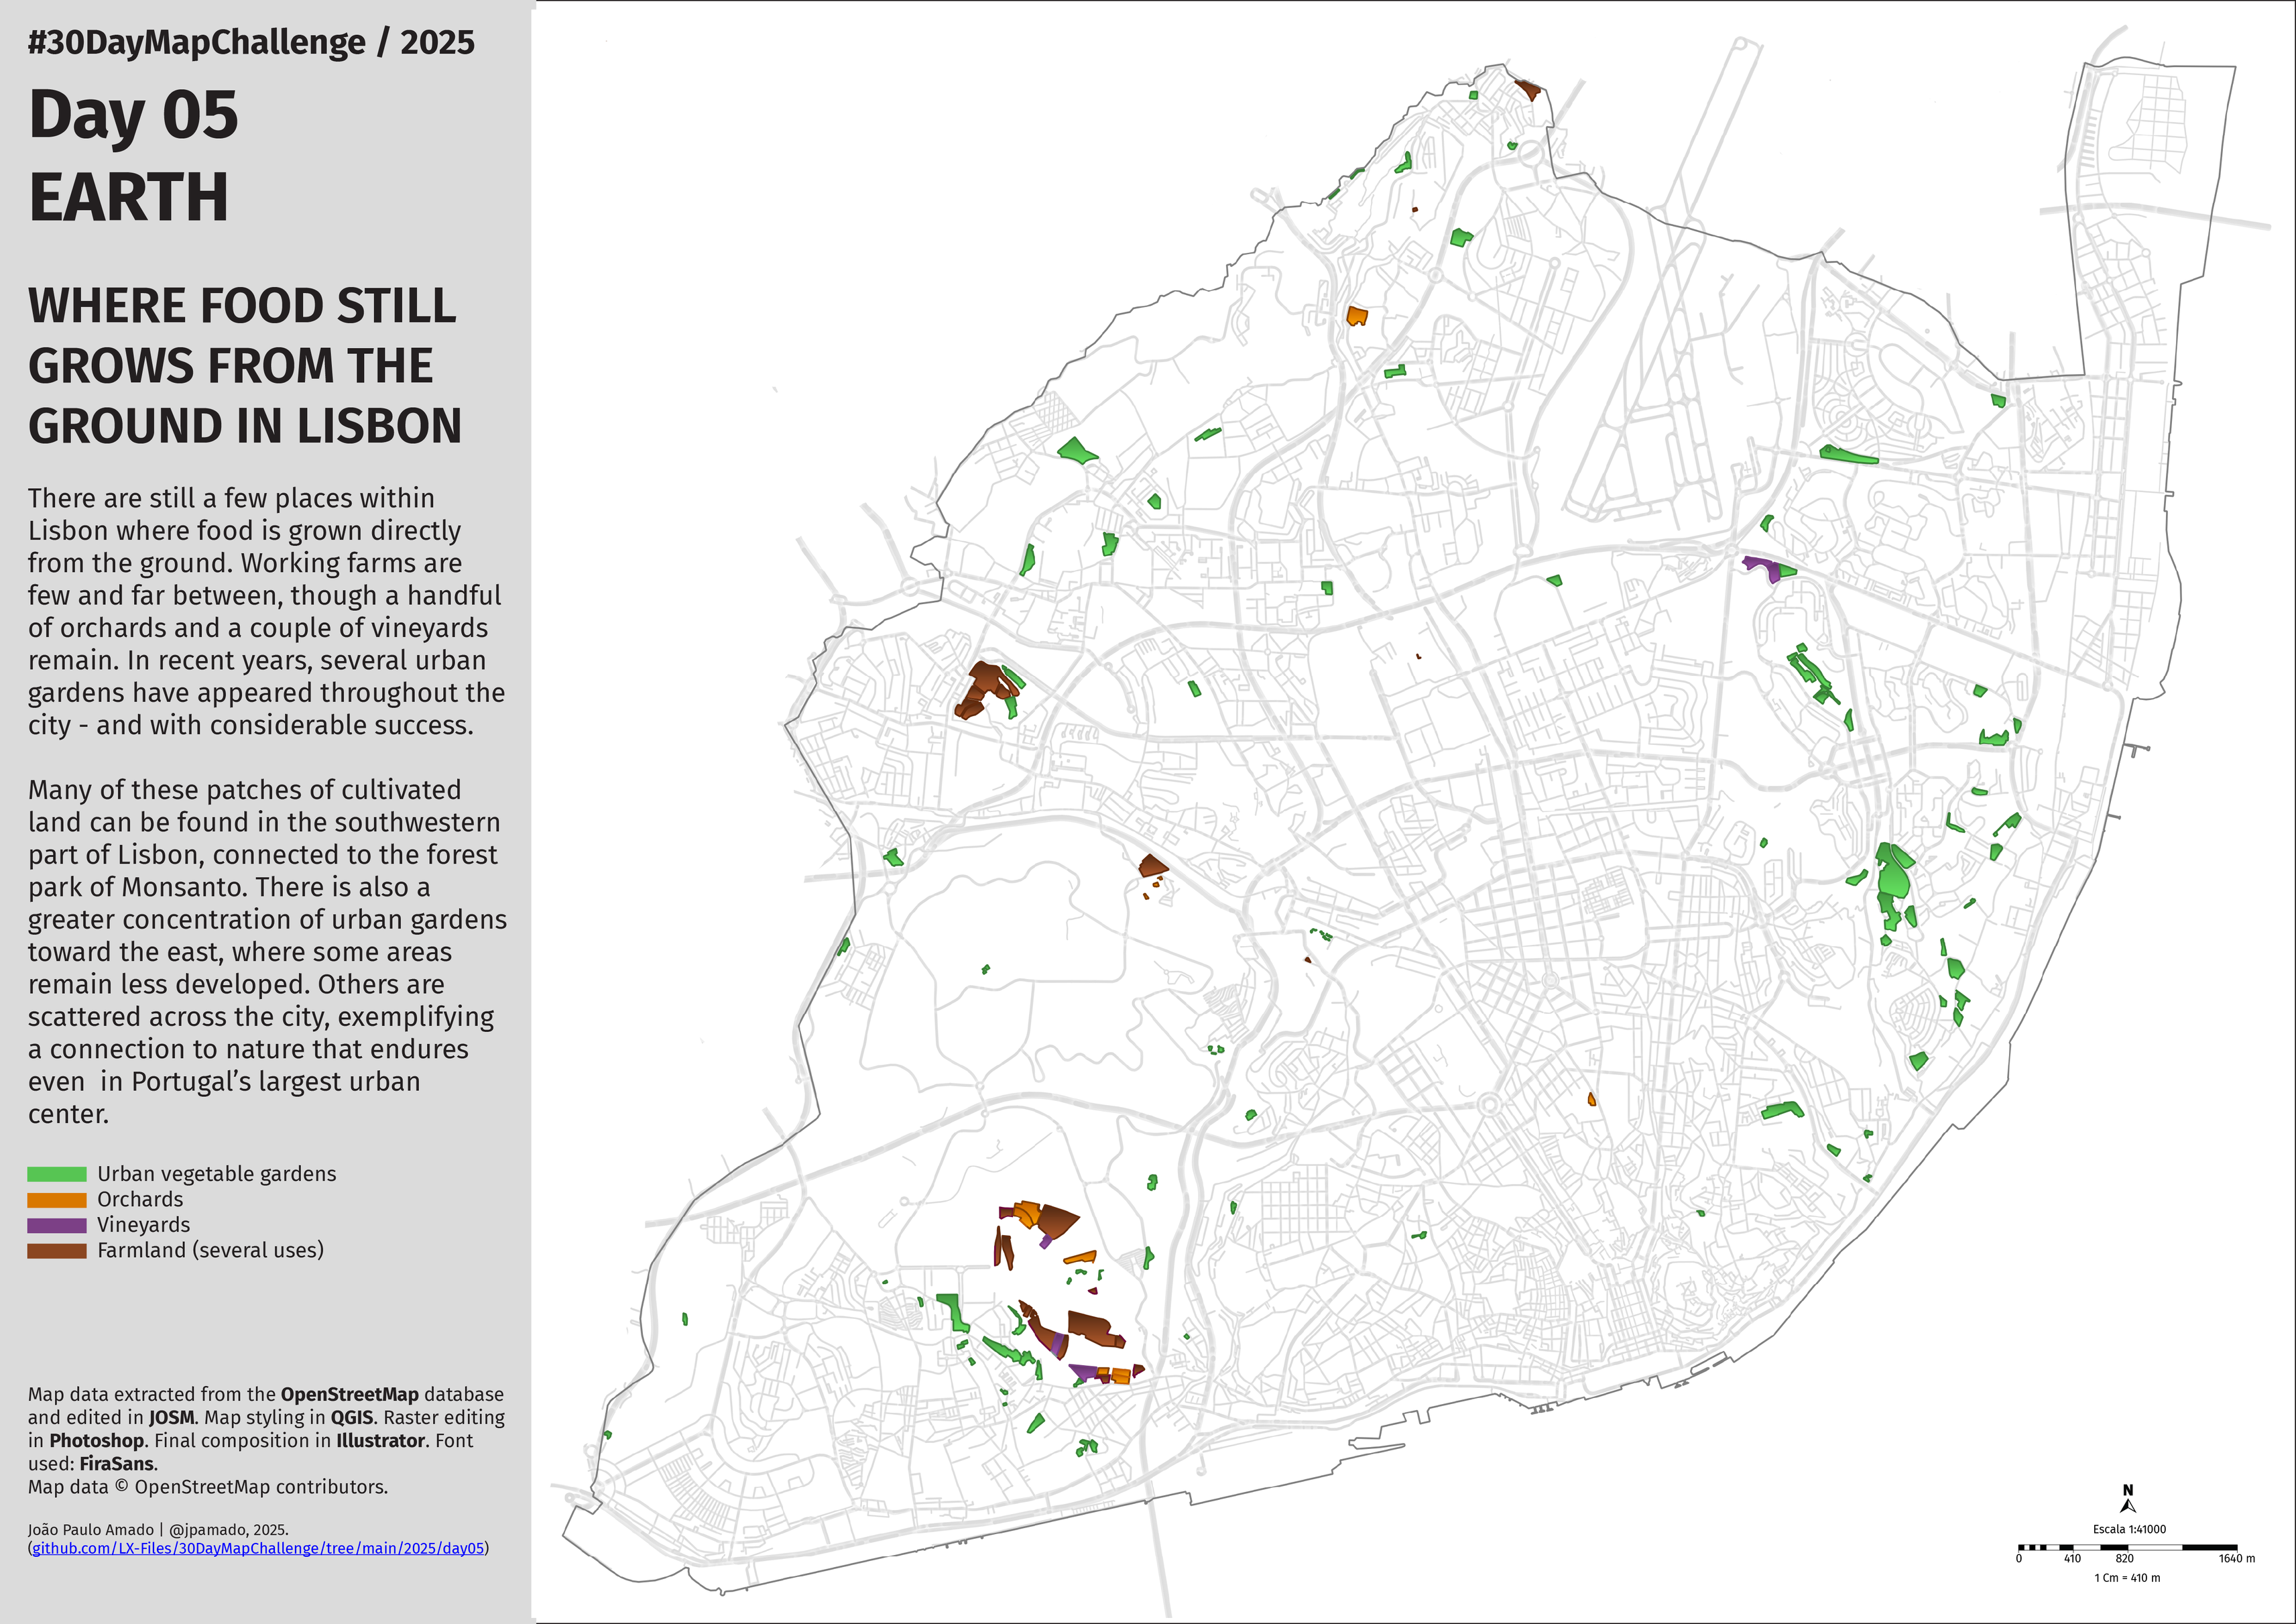Click the brown Farmland legend swatch
This screenshot has height=1624, width=2296.
57,1251
